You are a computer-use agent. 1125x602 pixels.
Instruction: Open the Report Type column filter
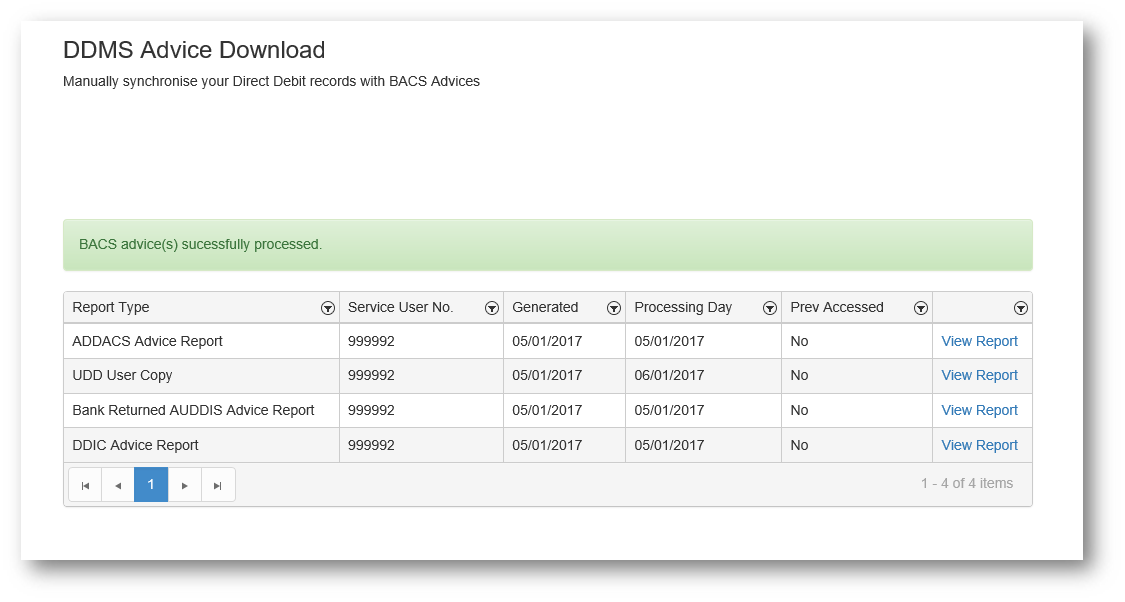[328, 308]
